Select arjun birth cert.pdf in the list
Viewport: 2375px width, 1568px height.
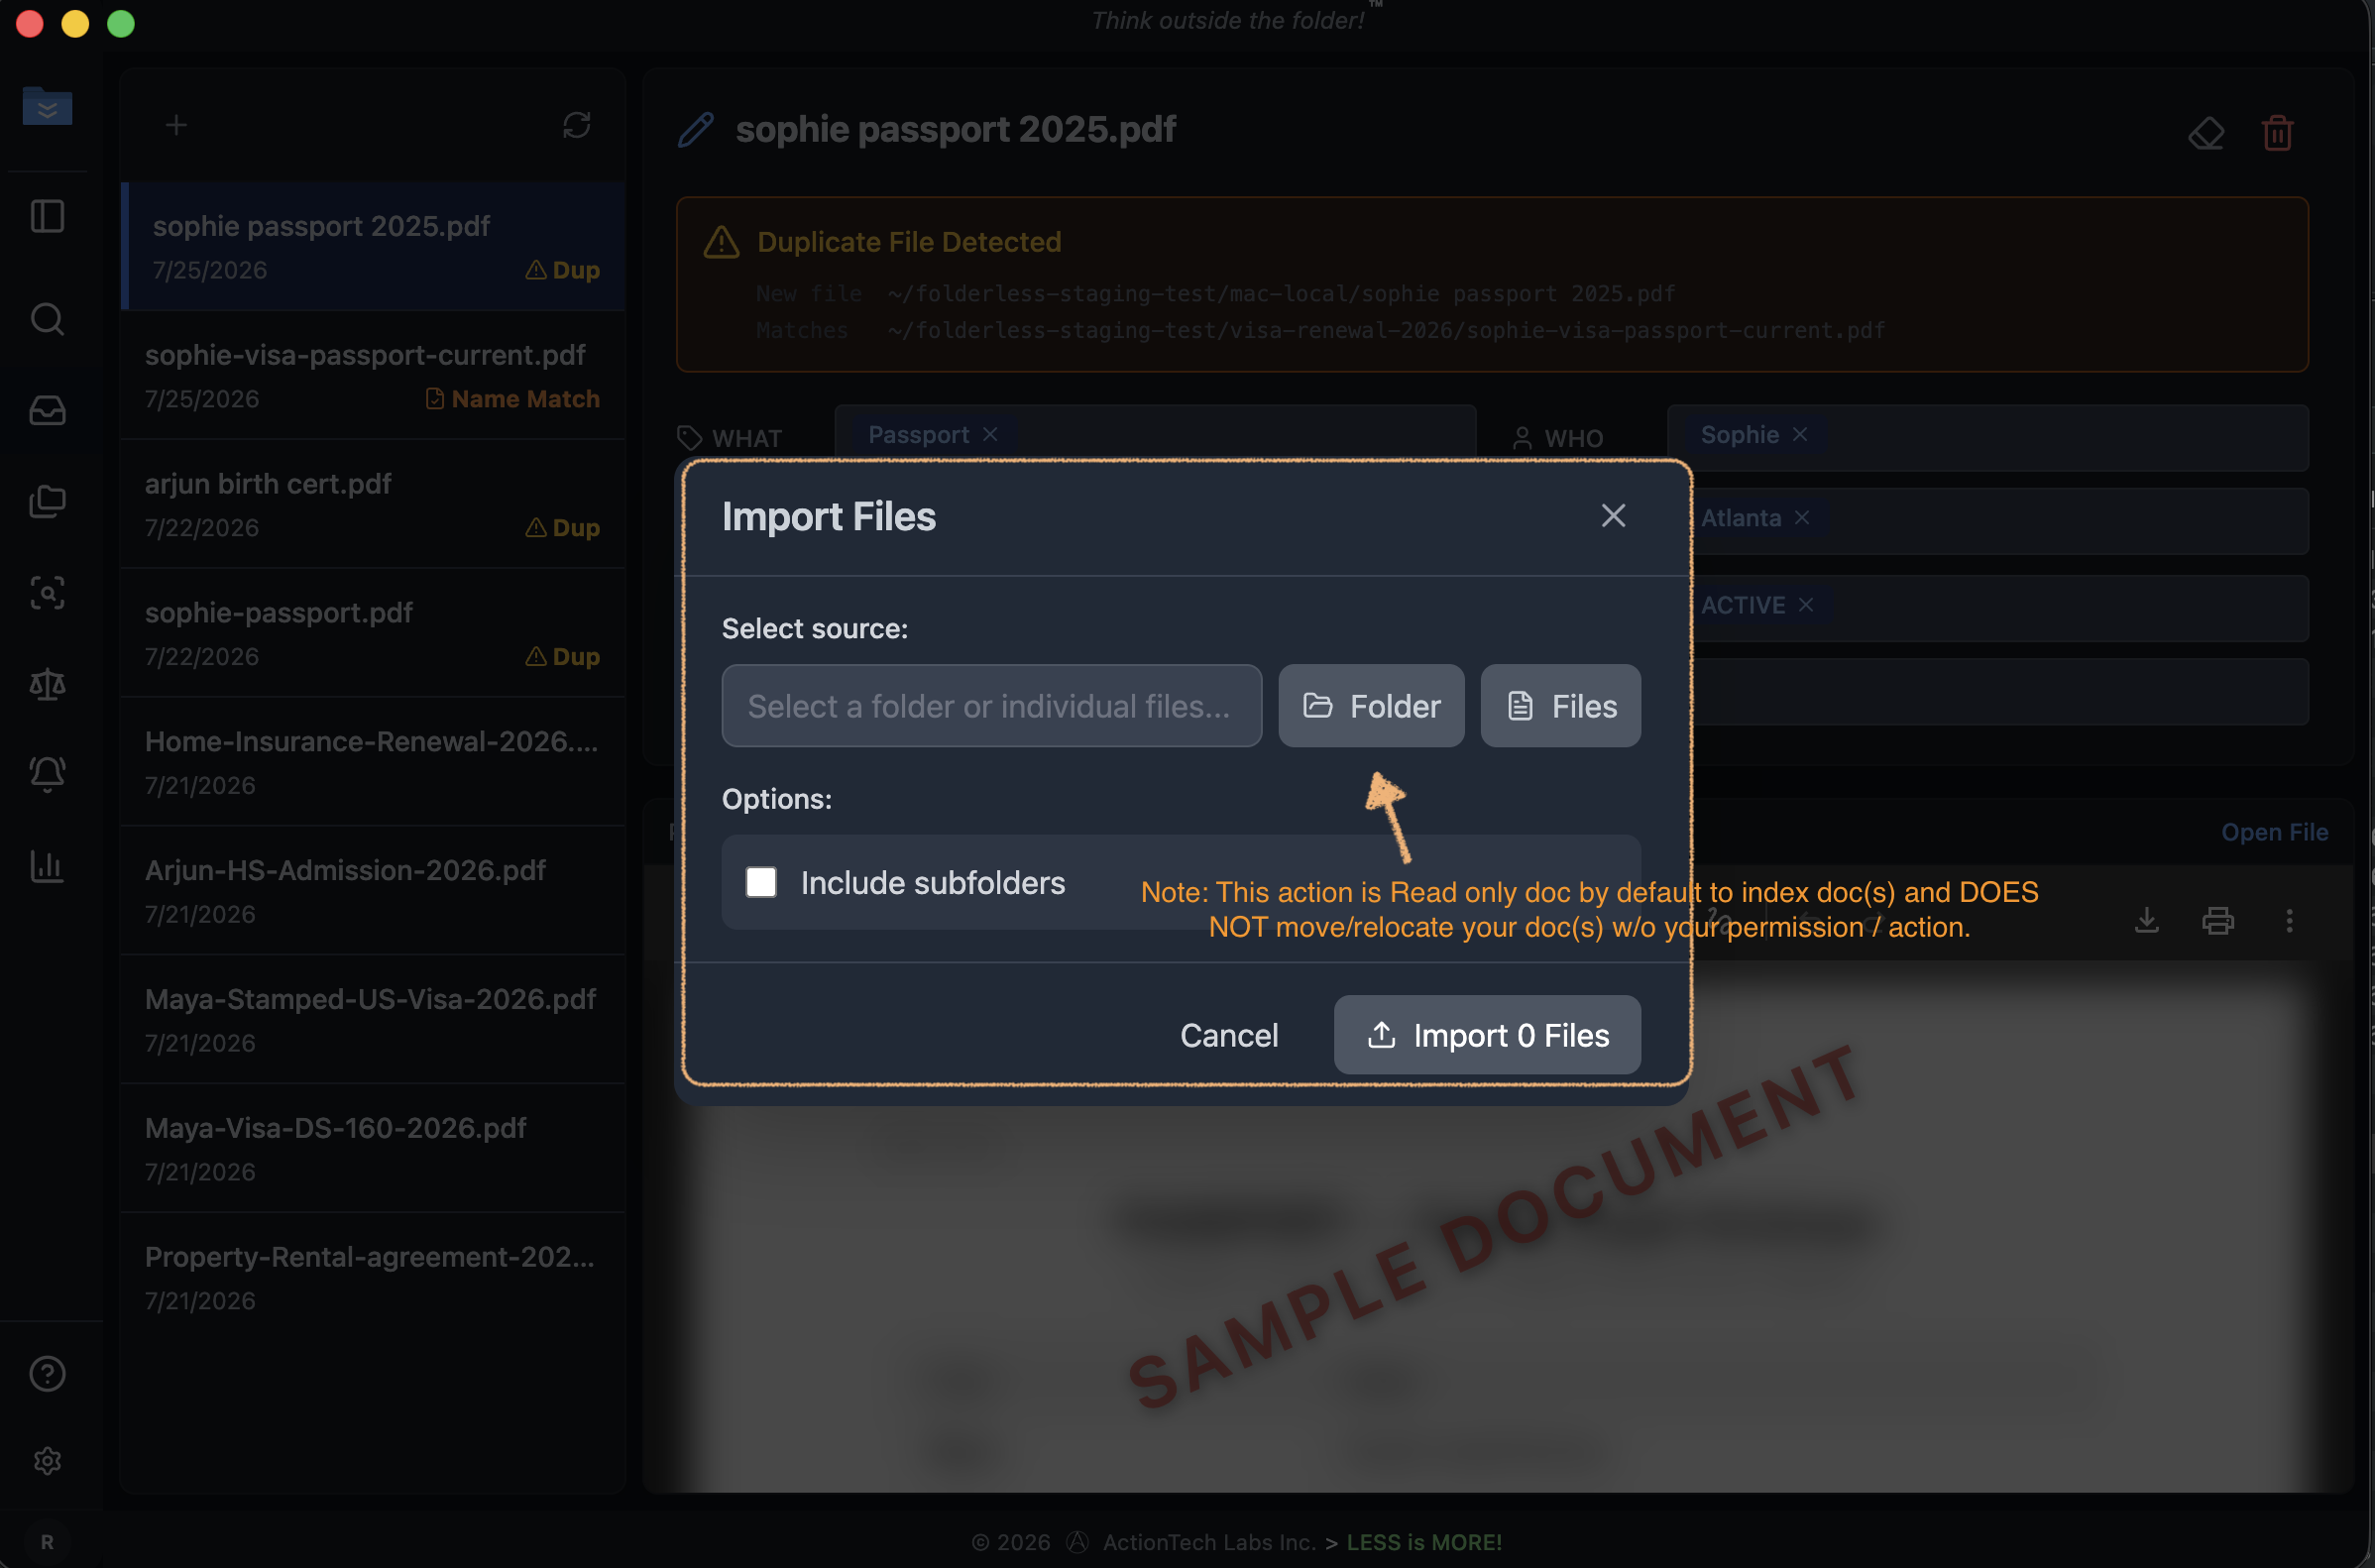[x=373, y=505]
